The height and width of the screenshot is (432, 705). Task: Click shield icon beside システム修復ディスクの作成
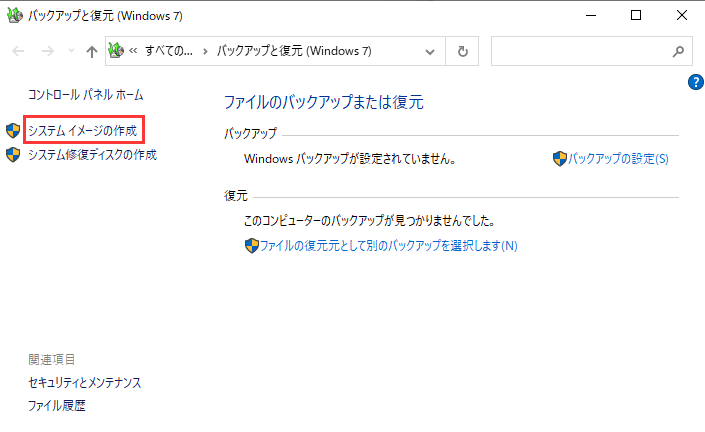point(13,155)
